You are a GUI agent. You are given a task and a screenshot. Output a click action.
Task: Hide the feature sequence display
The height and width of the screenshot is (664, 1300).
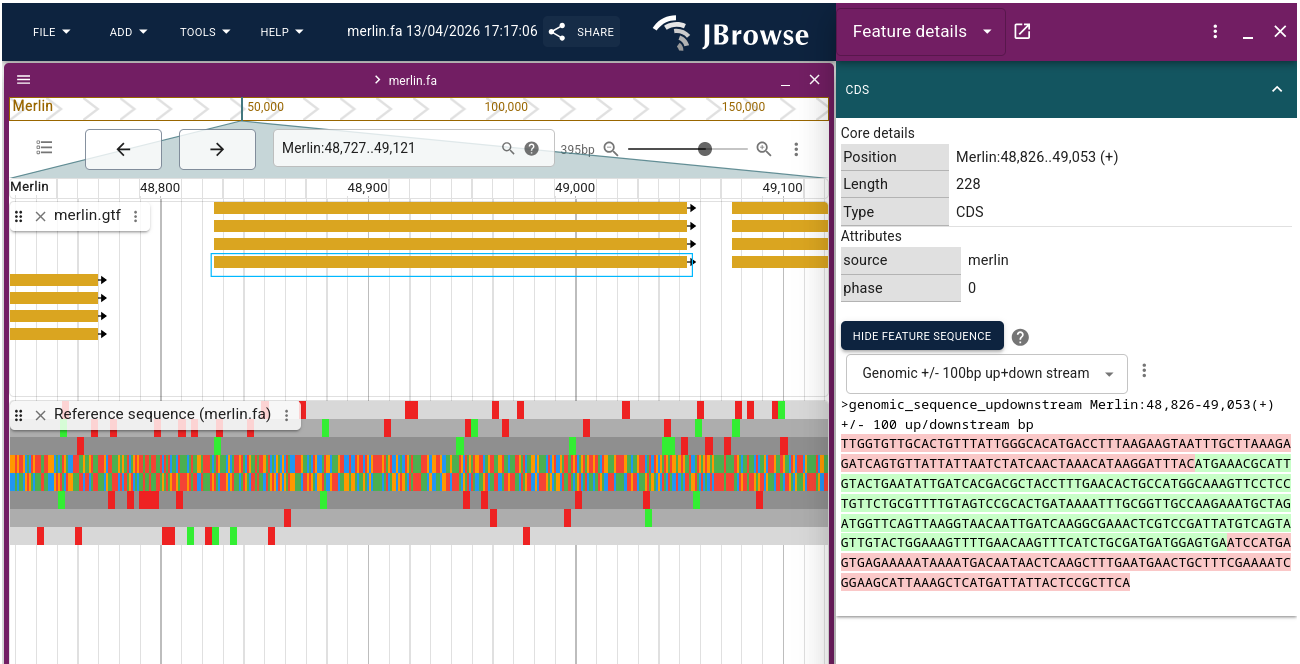pos(921,336)
